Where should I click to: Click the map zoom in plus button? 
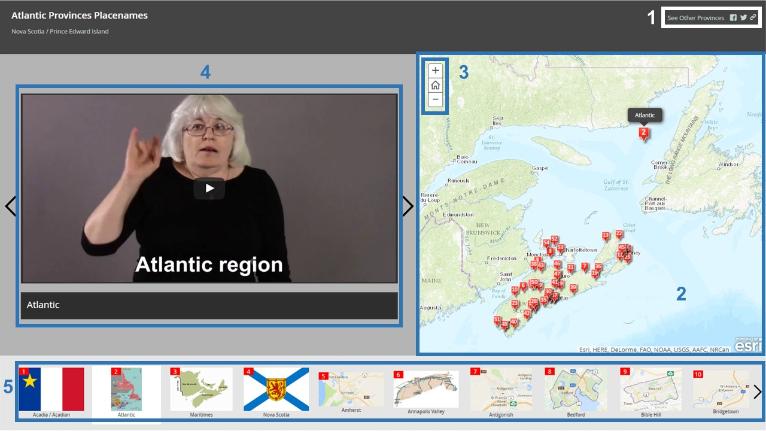point(435,70)
